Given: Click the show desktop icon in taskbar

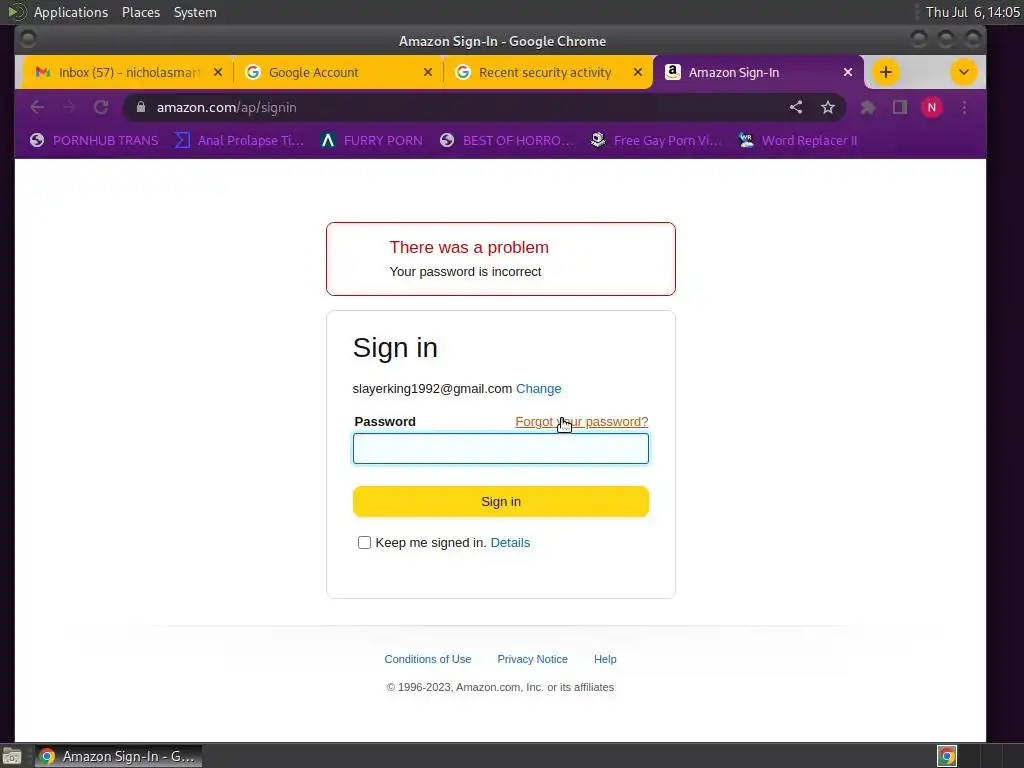Looking at the screenshot, I should click(x=12, y=756).
